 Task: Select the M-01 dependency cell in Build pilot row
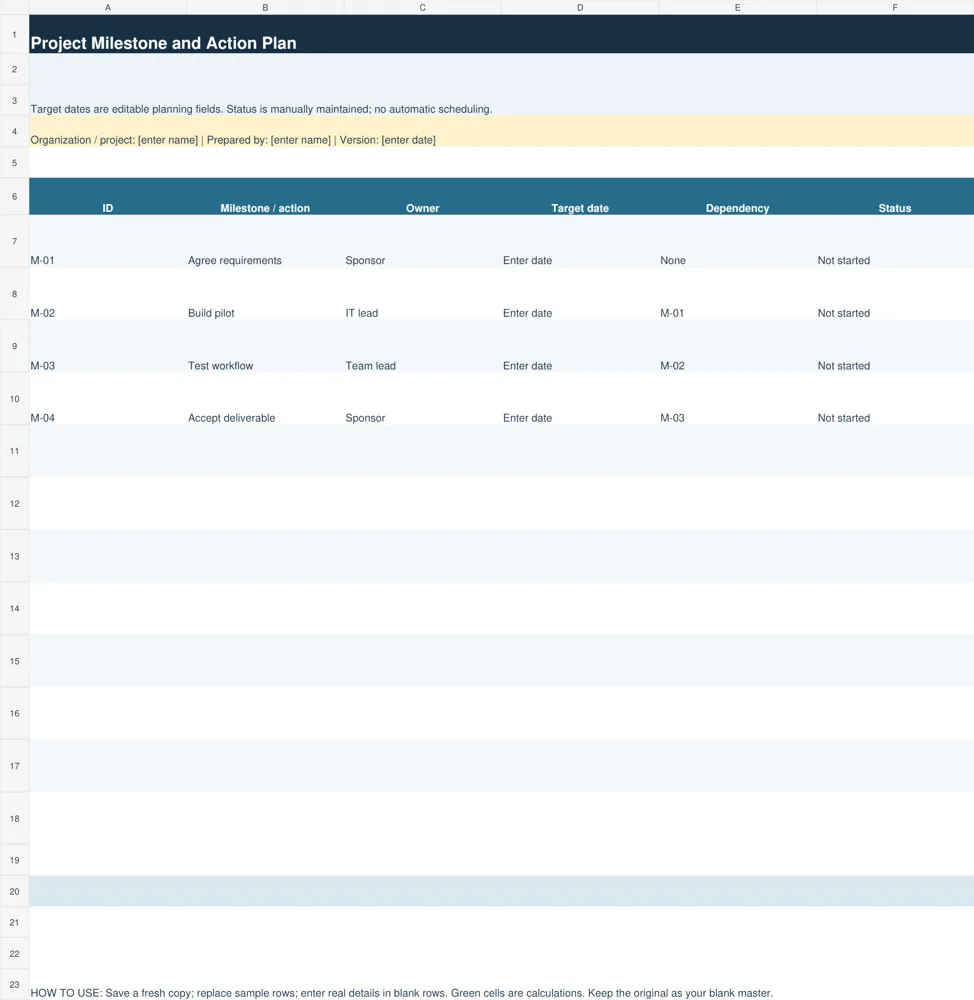point(738,294)
